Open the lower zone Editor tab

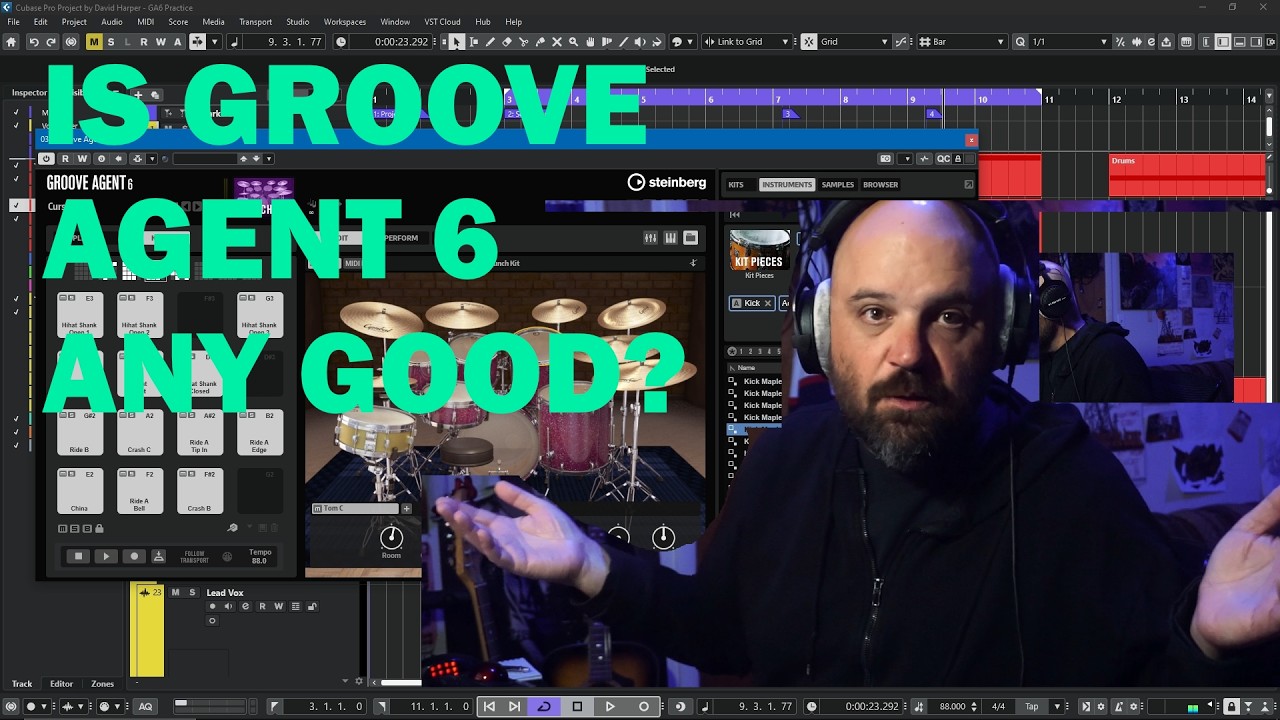(x=61, y=684)
